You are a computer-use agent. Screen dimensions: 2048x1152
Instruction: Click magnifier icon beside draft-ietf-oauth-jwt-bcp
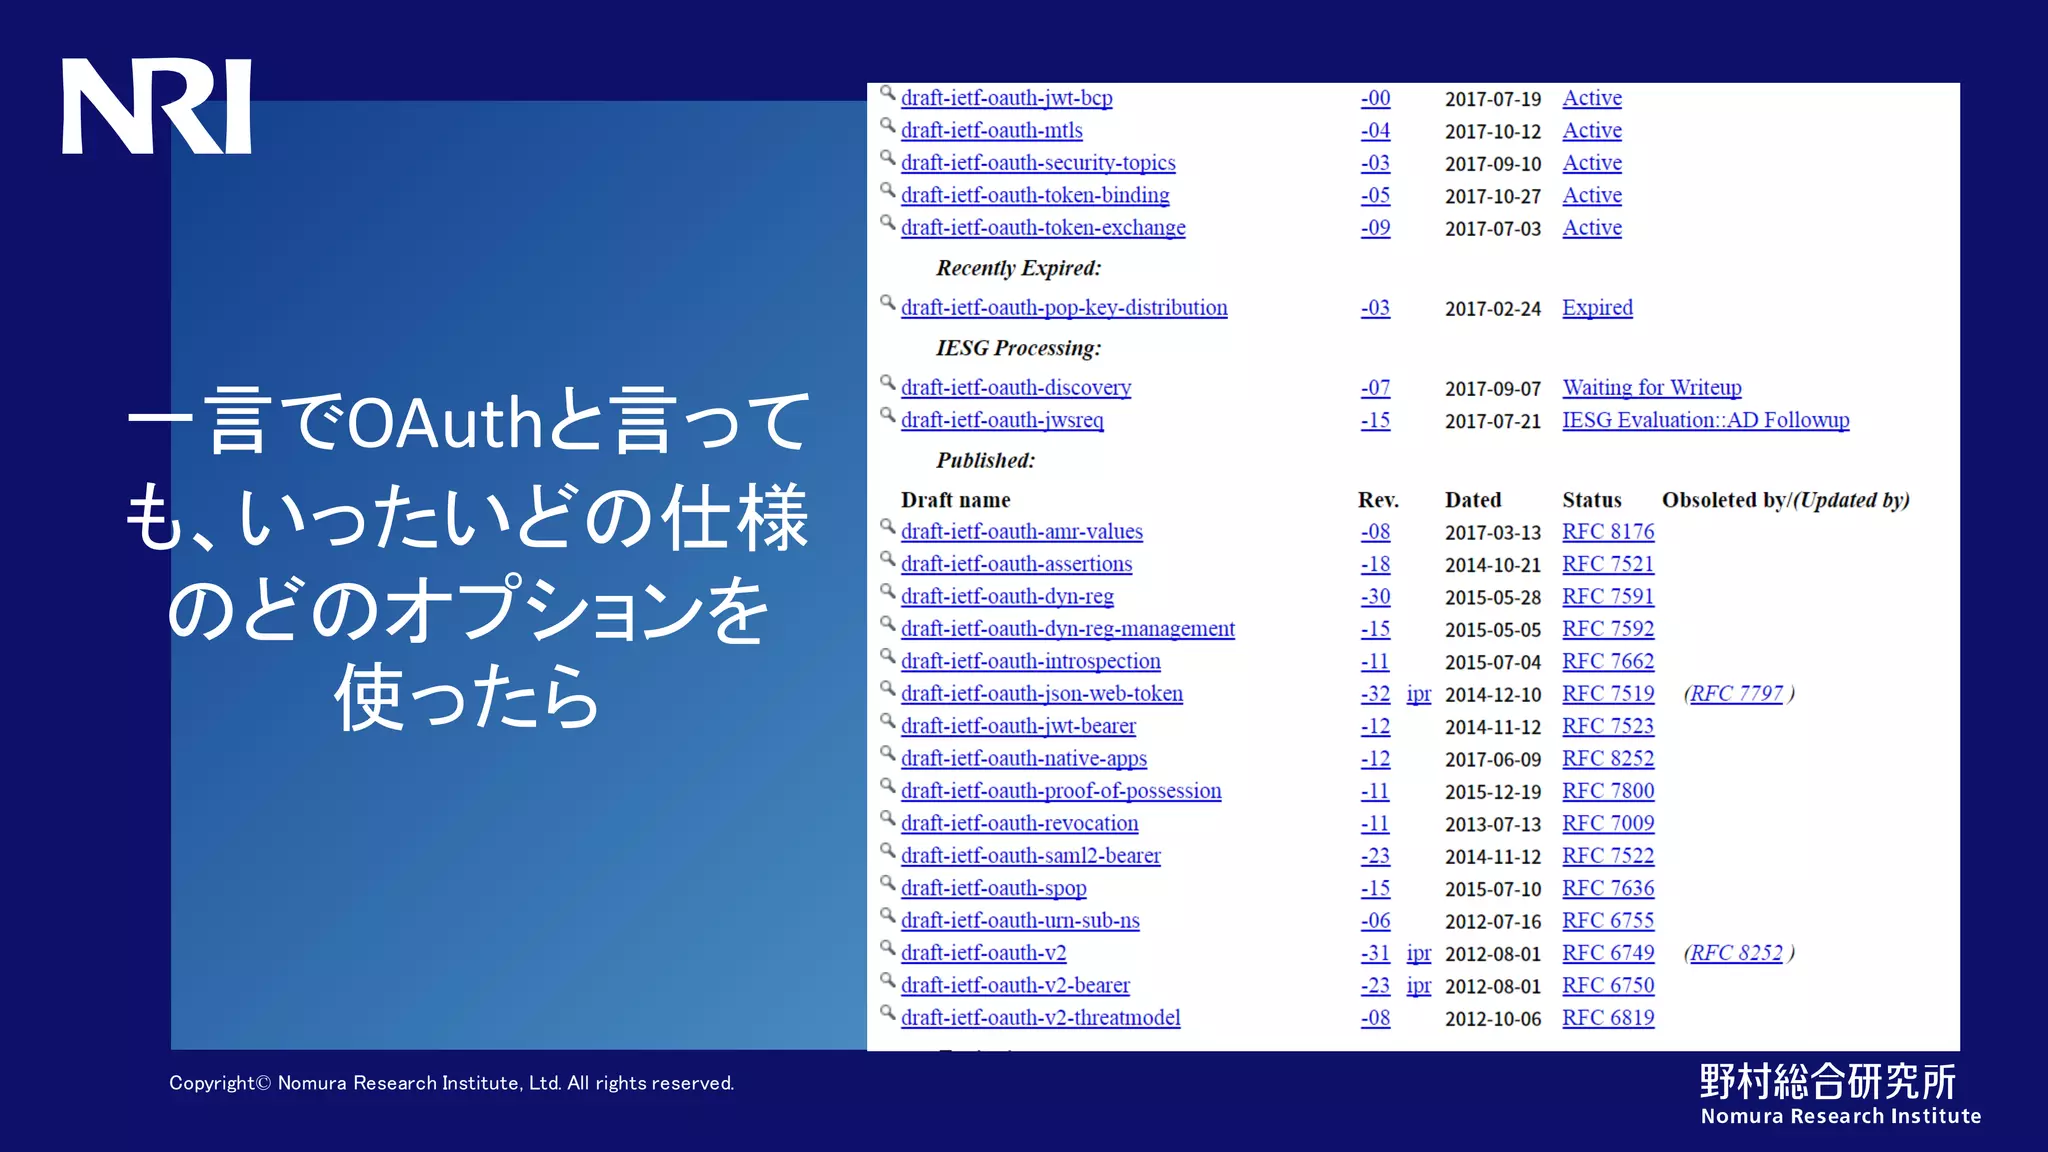887,93
